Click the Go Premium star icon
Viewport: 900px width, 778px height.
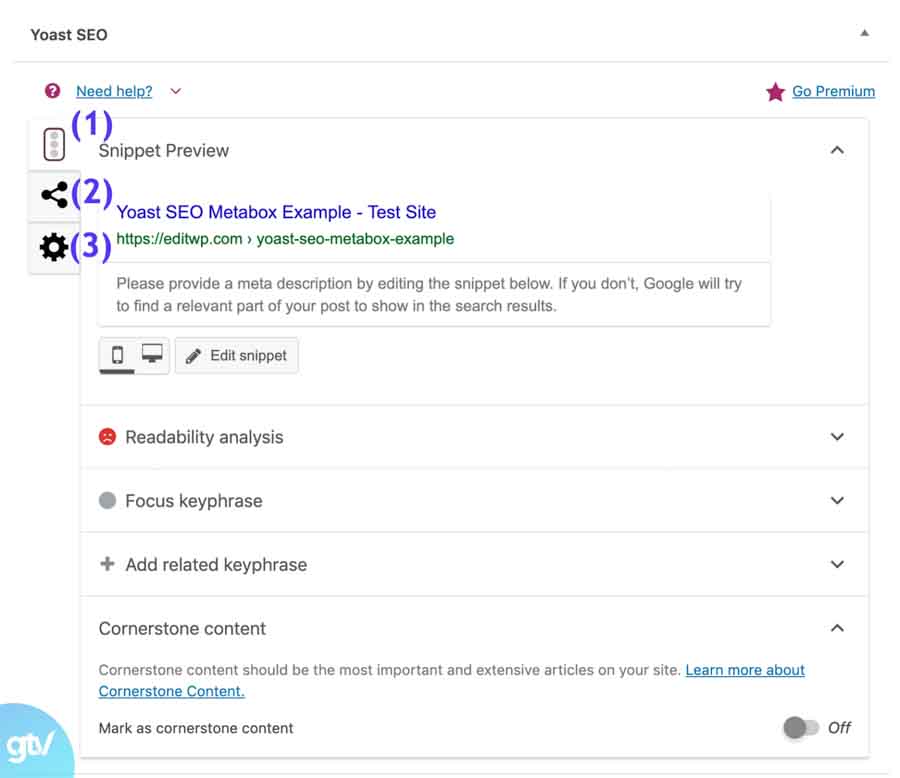pyautogui.click(x=775, y=92)
